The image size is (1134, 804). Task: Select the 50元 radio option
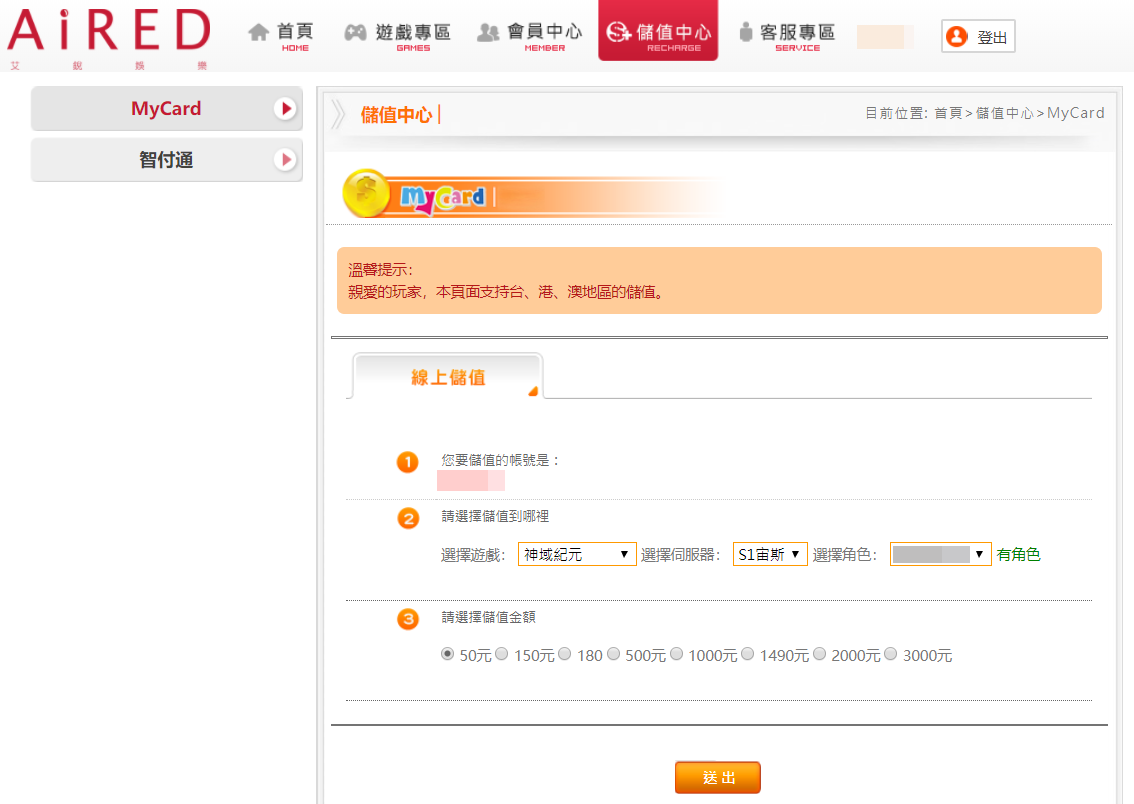448,654
